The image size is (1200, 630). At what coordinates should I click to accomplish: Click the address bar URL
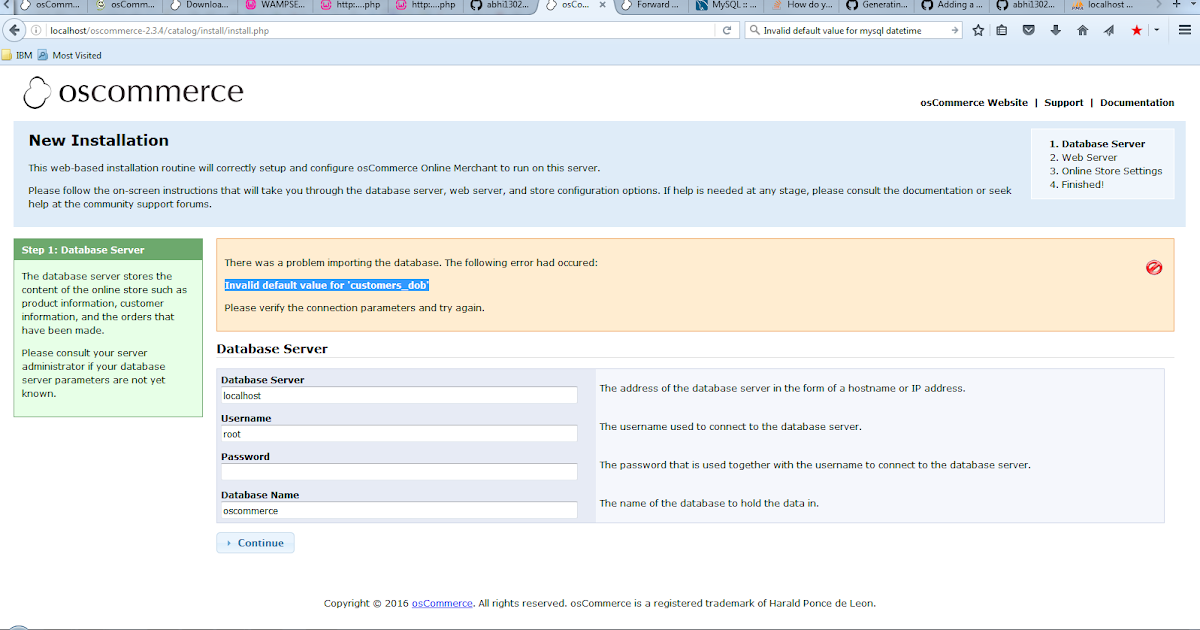point(380,31)
